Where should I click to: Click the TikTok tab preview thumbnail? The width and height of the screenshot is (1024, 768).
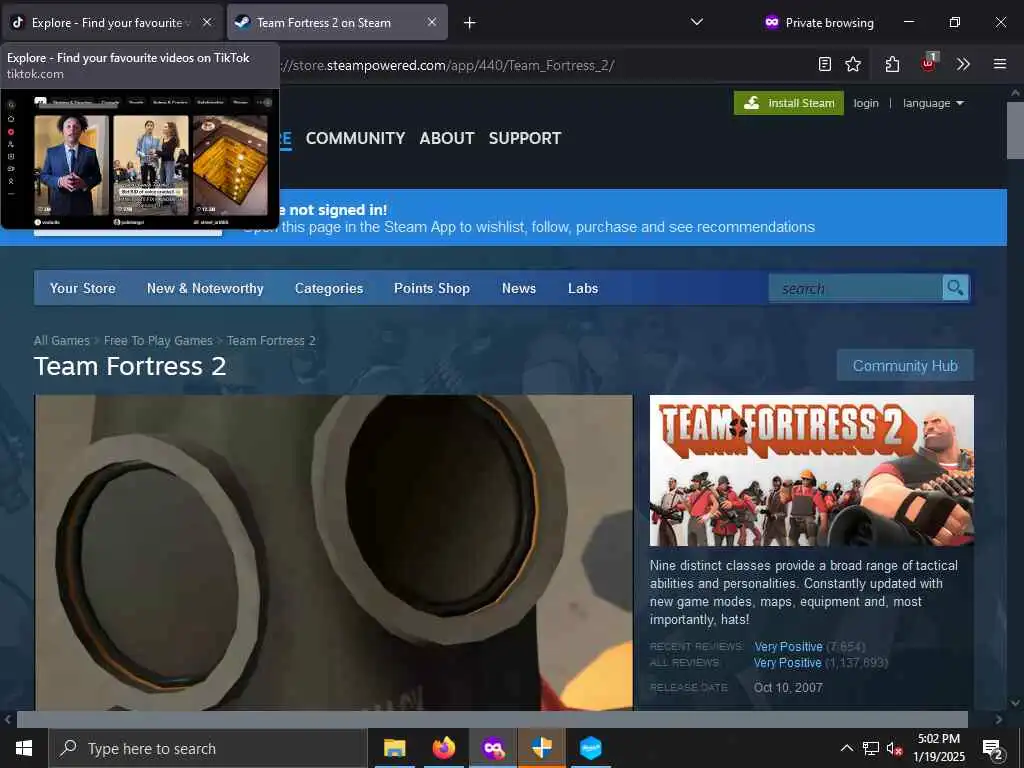[140, 159]
